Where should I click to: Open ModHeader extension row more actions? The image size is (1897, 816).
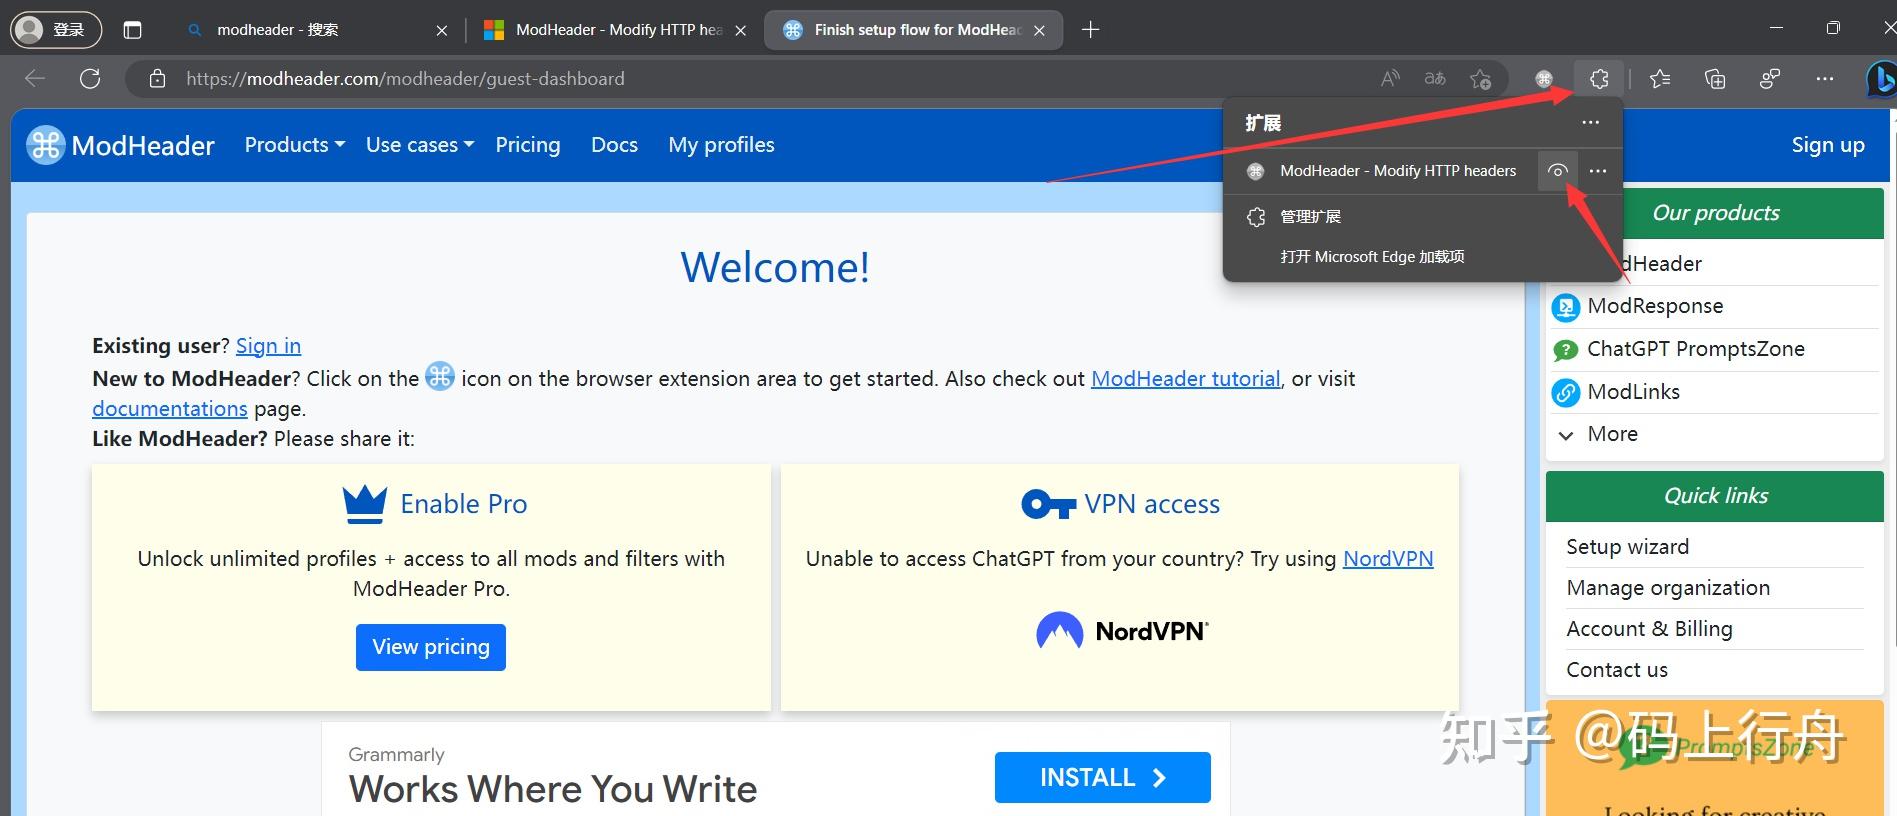pyautogui.click(x=1598, y=171)
